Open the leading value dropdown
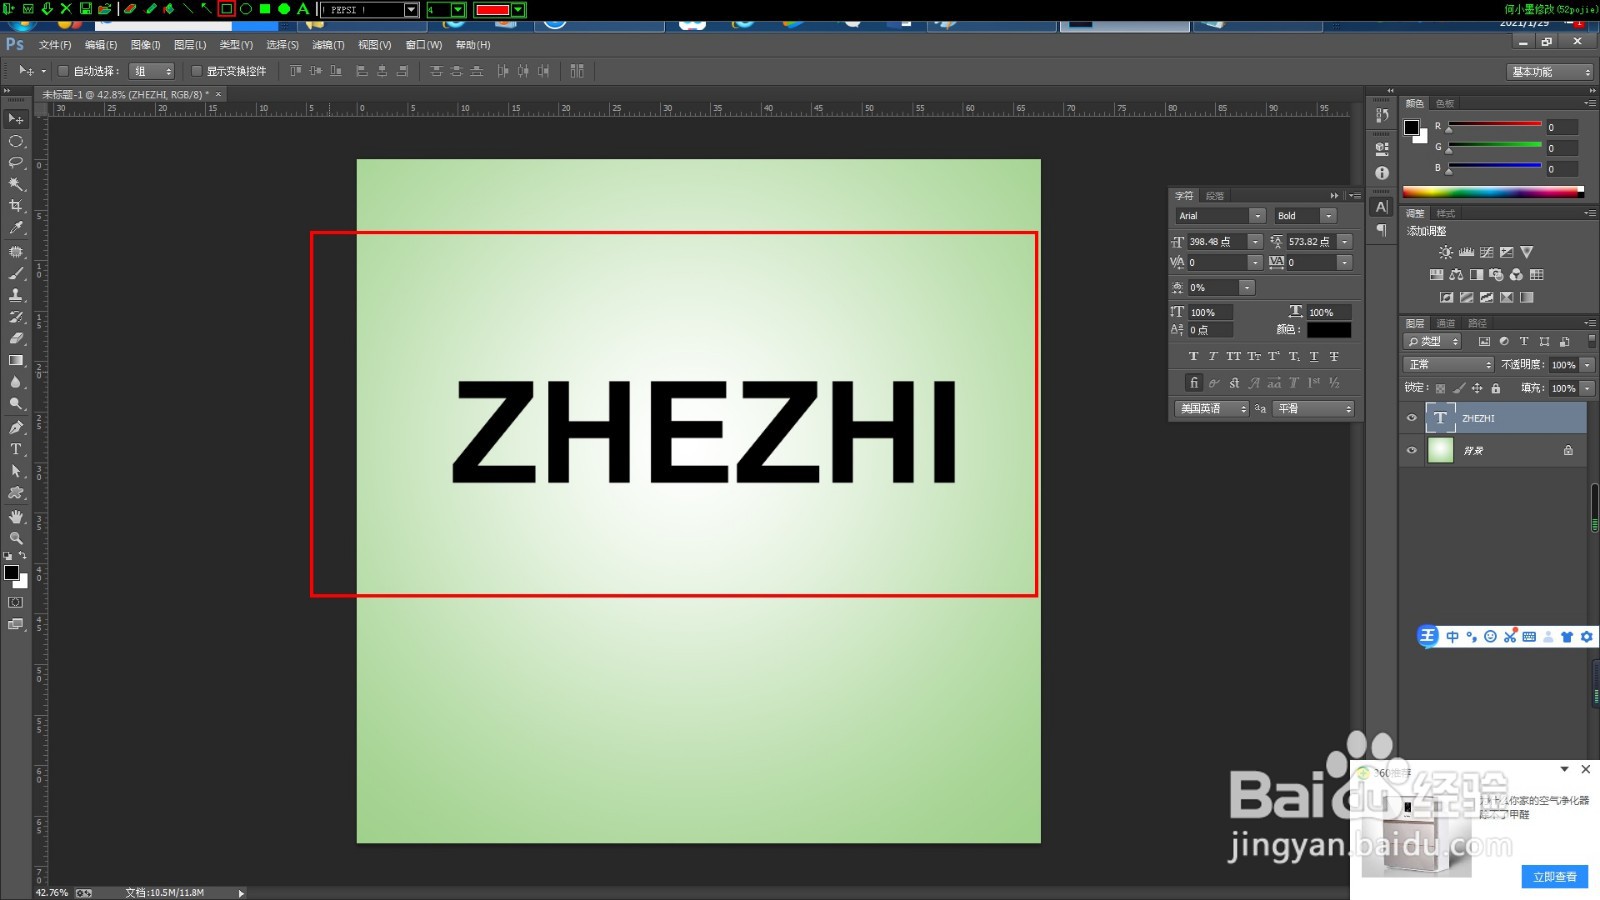This screenshot has width=1600, height=900. coord(1344,242)
